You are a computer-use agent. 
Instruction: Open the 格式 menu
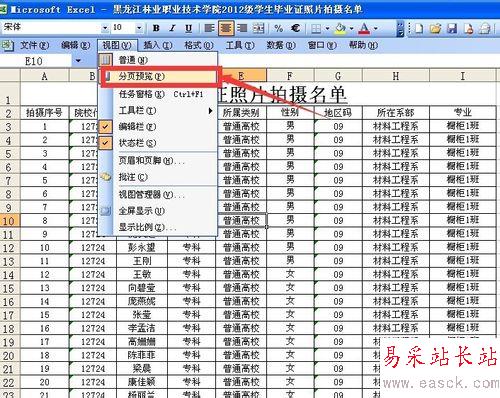(199, 45)
